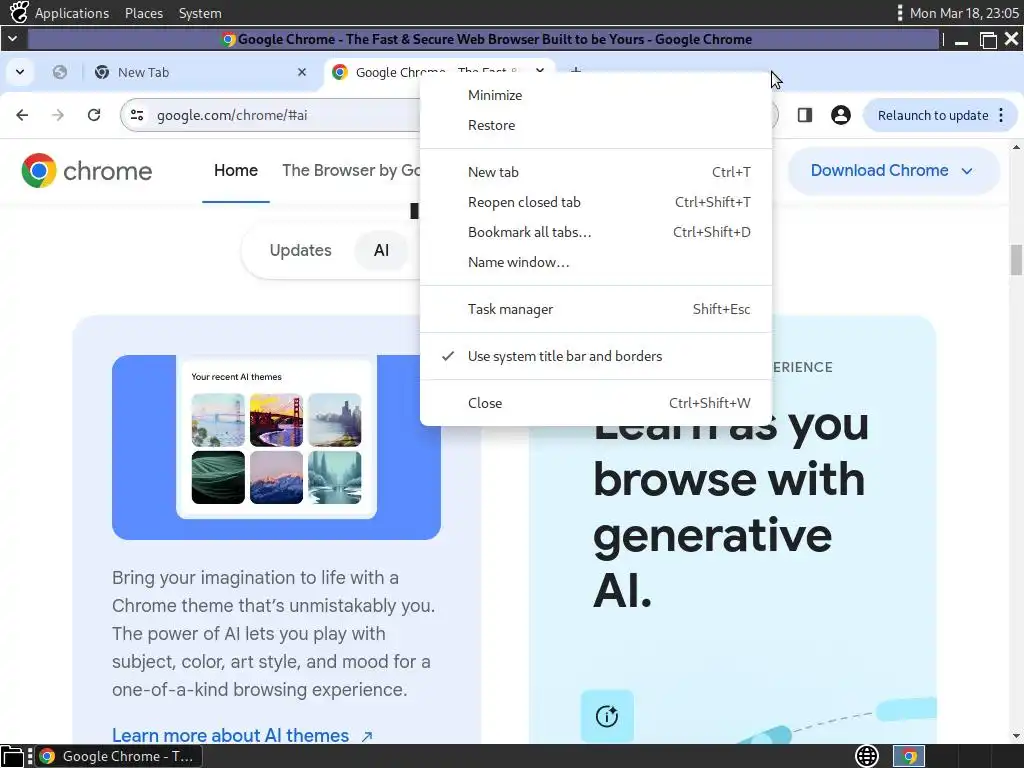Open the Home navigation link
This screenshot has width=1024, height=768.
[236, 170]
